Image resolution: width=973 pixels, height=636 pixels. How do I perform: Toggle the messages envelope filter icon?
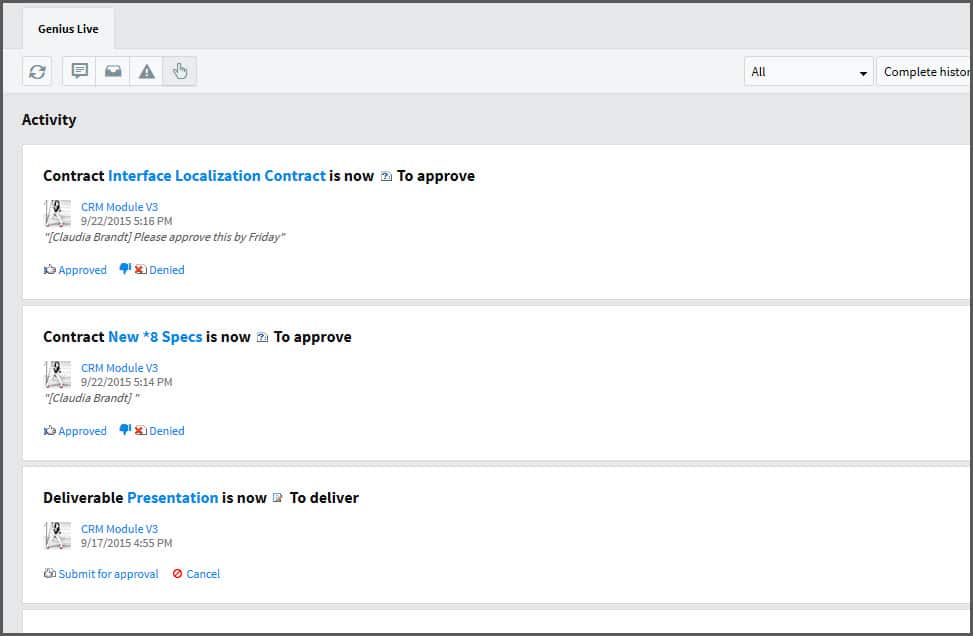(113, 72)
